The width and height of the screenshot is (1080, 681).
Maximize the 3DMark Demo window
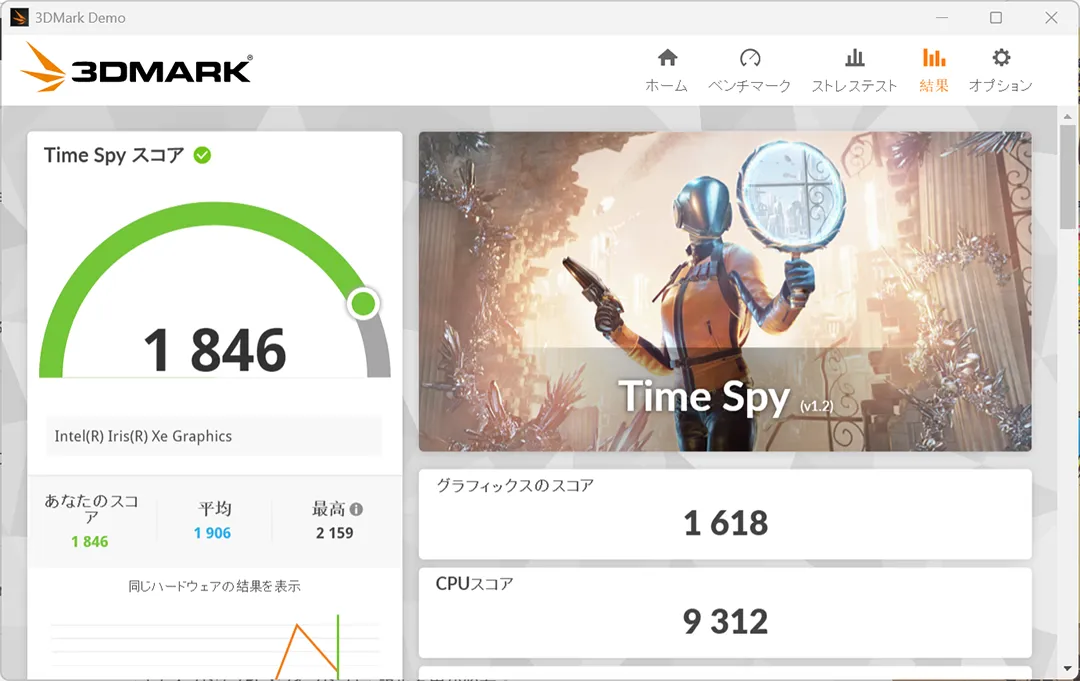click(996, 17)
